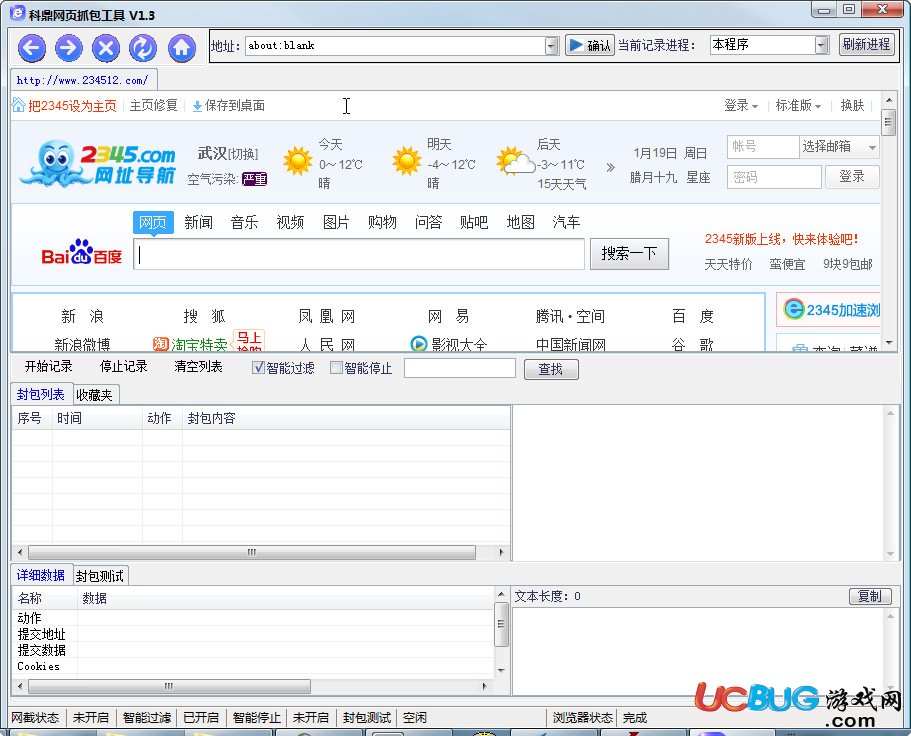Stop loading with the X icon
Screen dimensions: 911x736
click(106, 47)
